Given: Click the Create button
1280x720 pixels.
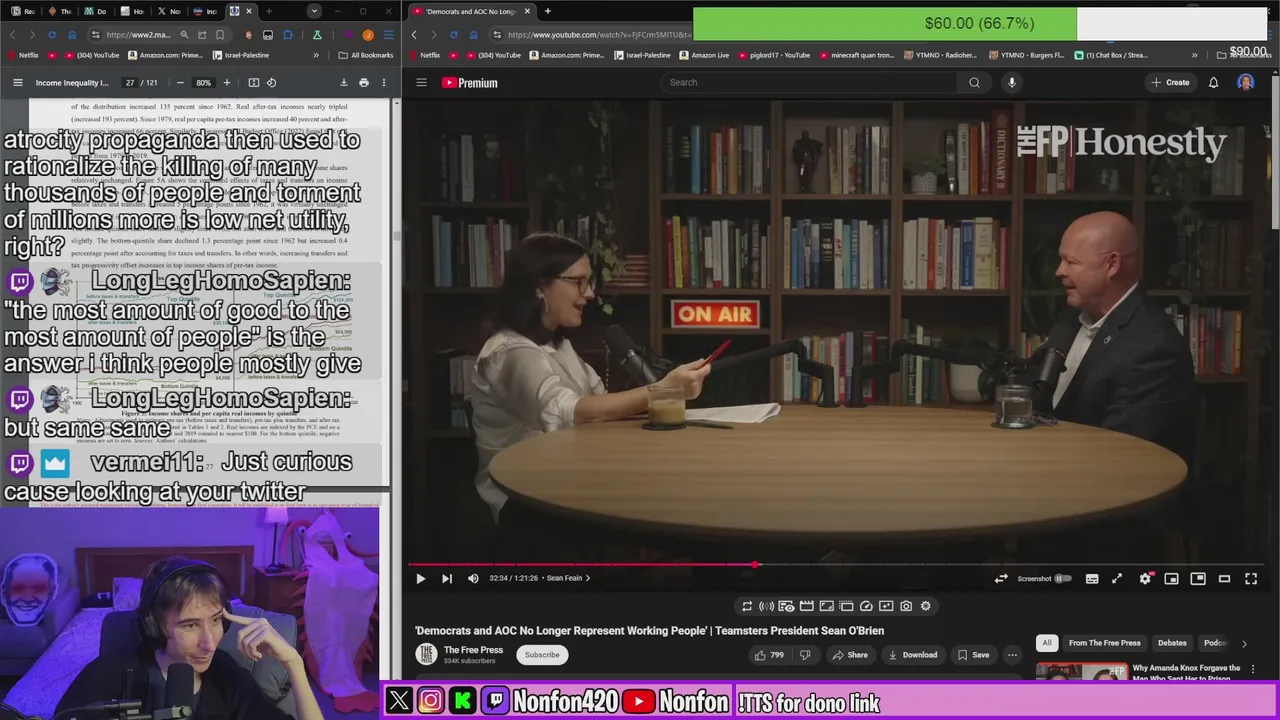Looking at the screenshot, I should click(1170, 82).
